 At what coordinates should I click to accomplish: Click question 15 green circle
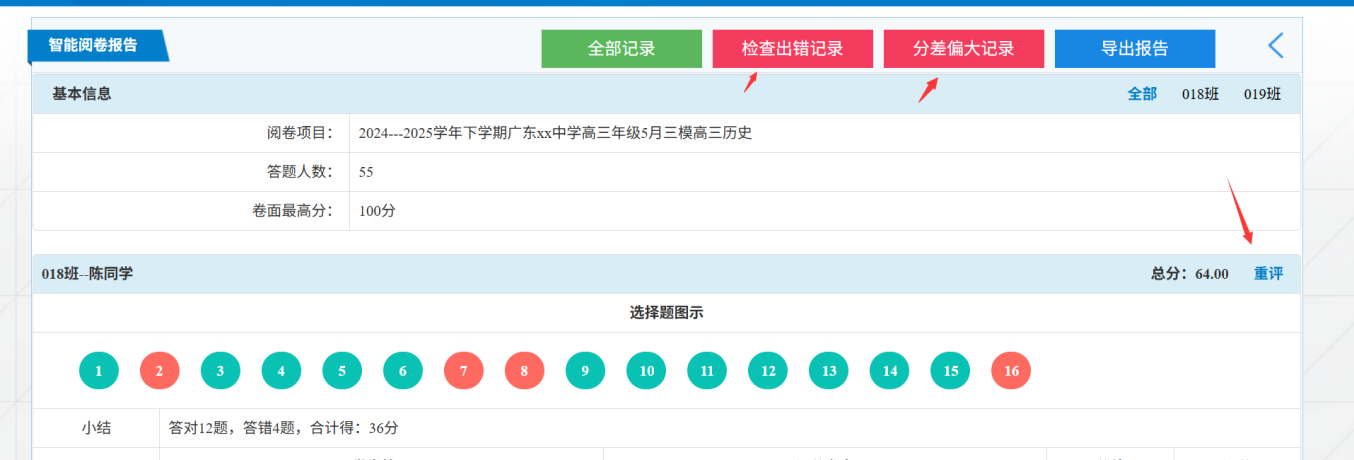coord(950,371)
